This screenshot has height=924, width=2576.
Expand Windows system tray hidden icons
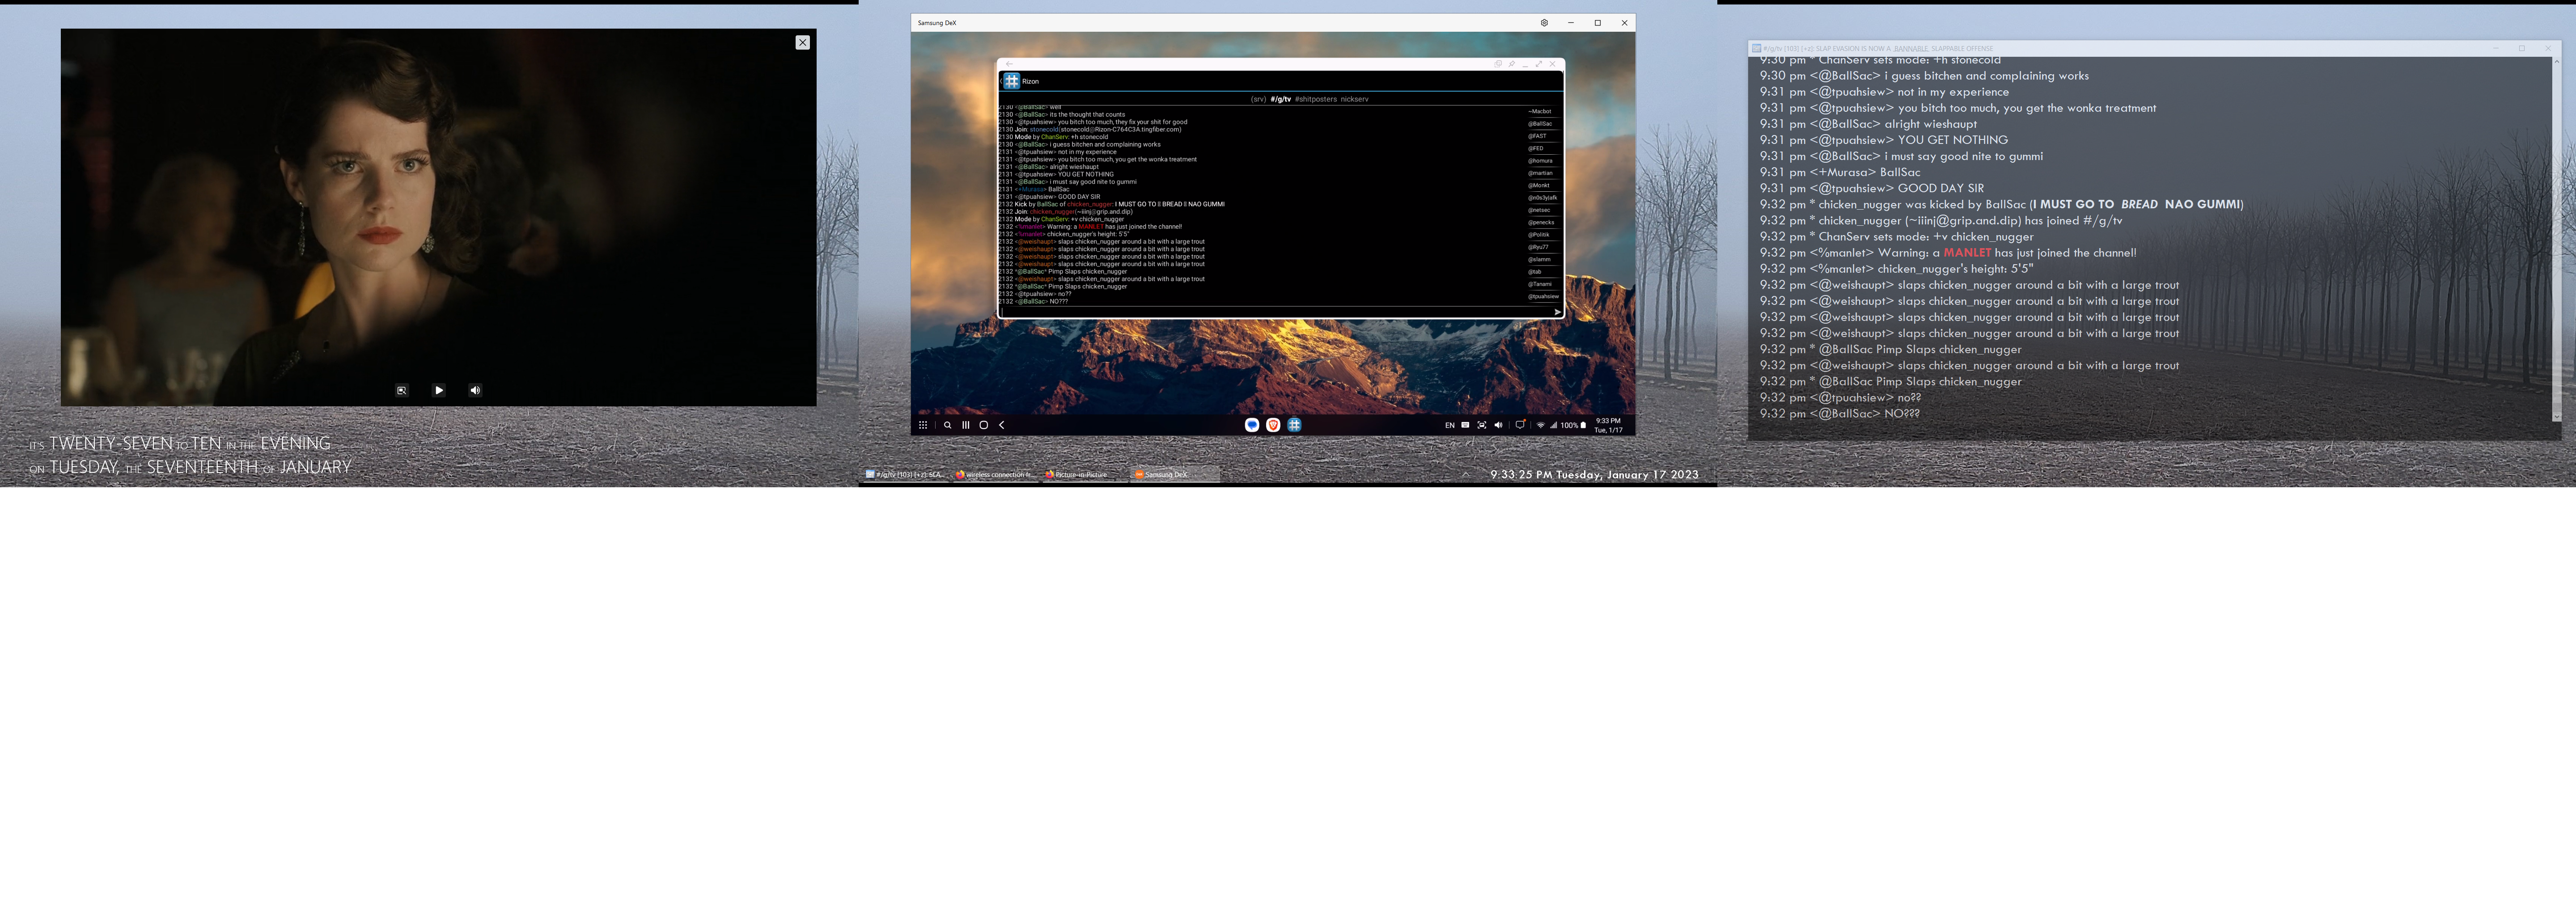[1466, 474]
